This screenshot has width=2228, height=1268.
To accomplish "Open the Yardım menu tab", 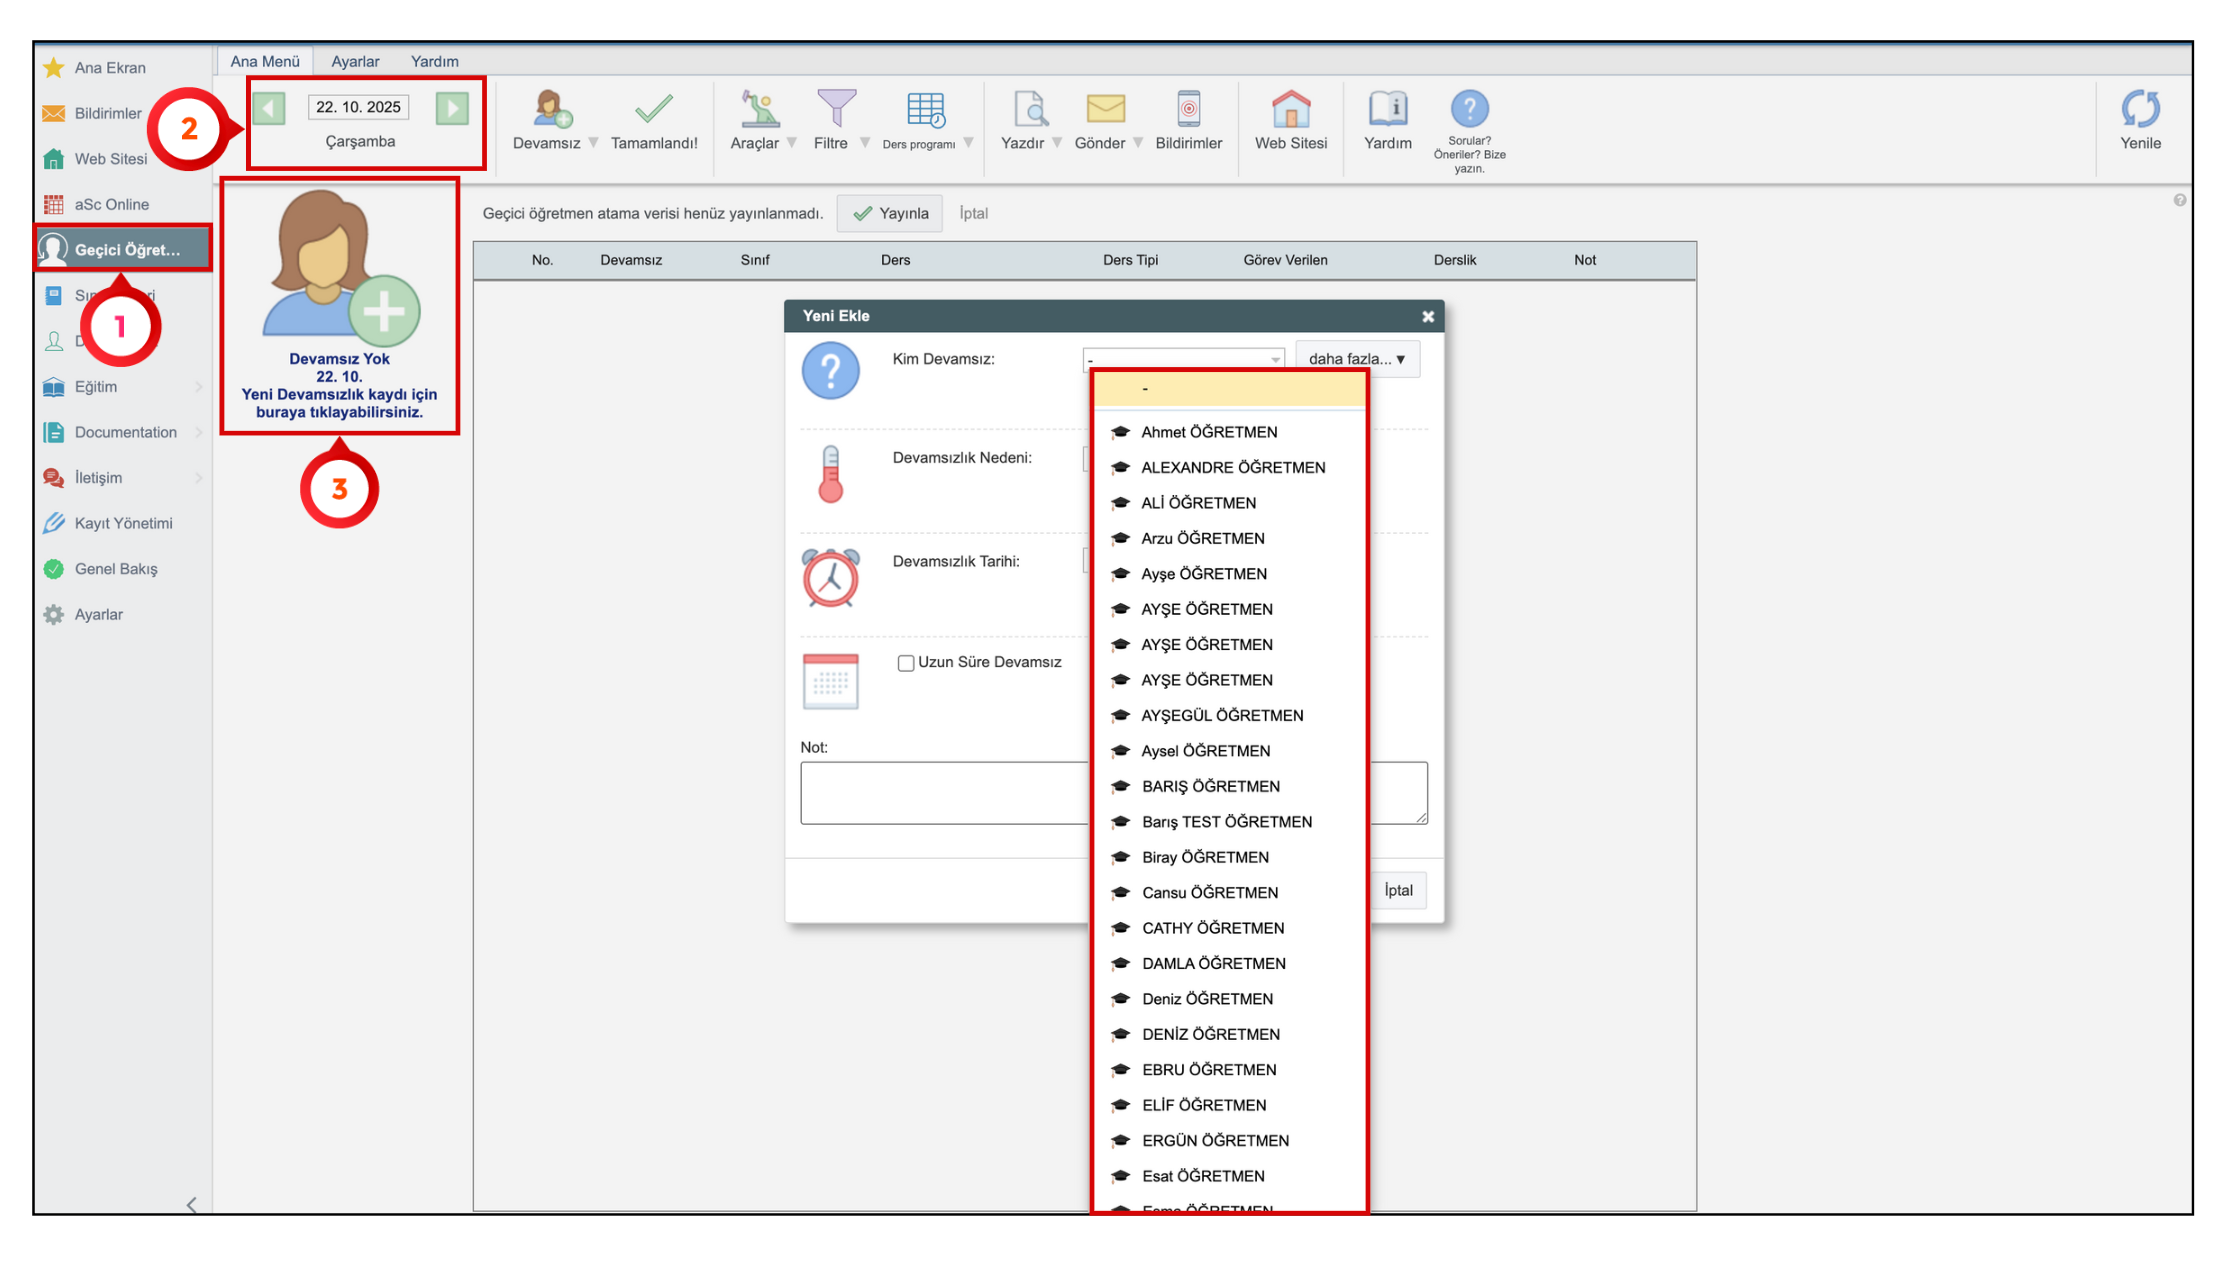I will 434,61.
